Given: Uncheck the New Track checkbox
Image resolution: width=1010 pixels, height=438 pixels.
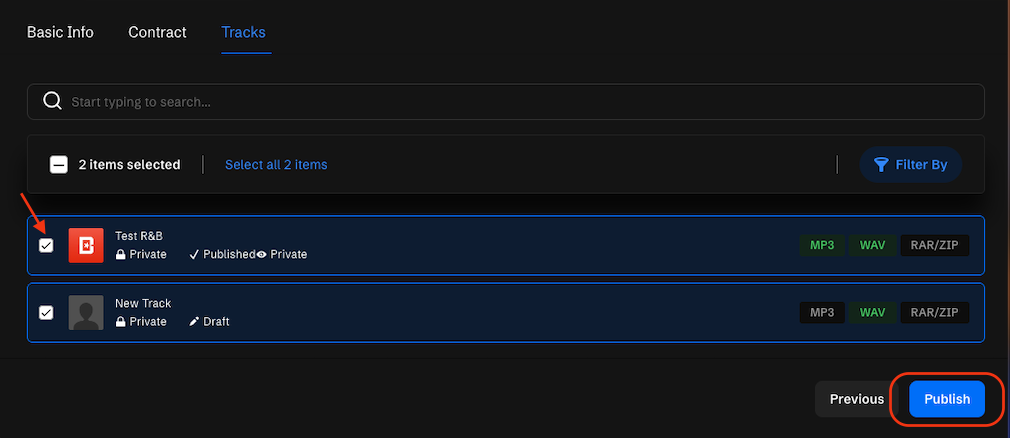Looking at the screenshot, I should tap(46, 313).
